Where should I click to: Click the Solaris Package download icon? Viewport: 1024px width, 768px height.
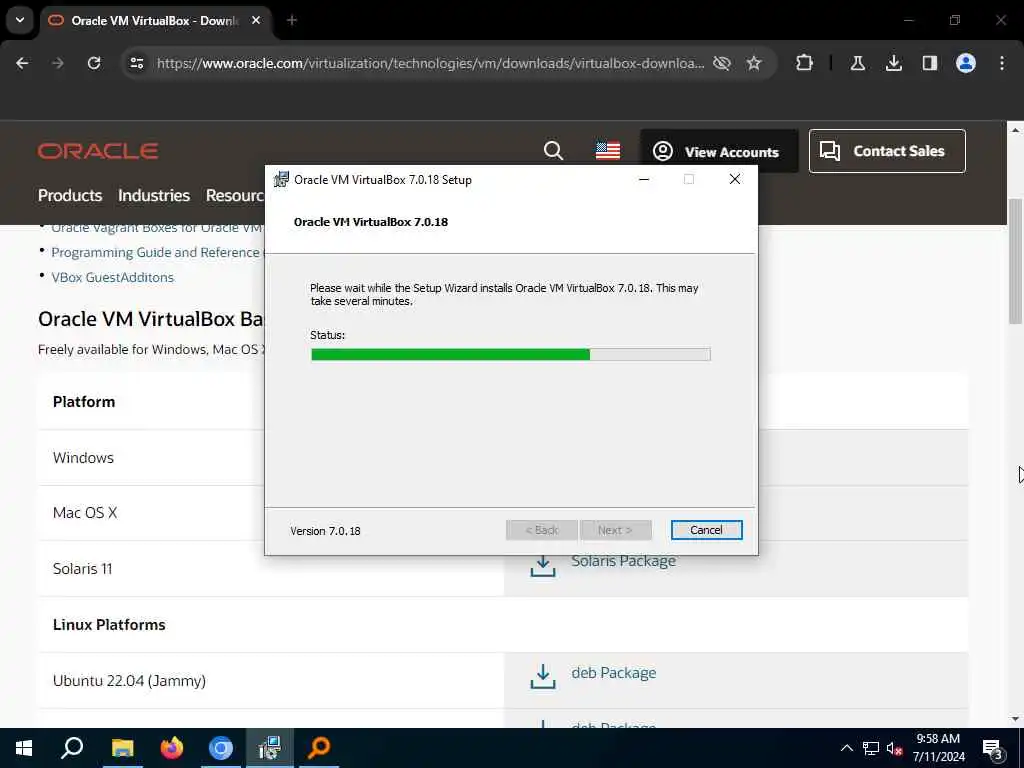coord(543,566)
